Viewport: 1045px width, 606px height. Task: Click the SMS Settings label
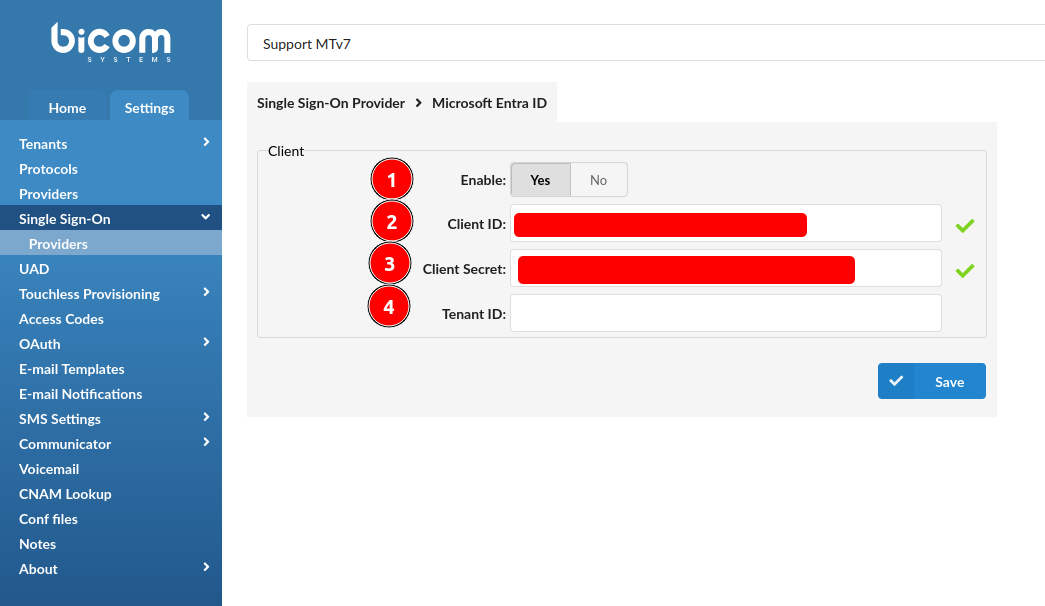point(60,419)
